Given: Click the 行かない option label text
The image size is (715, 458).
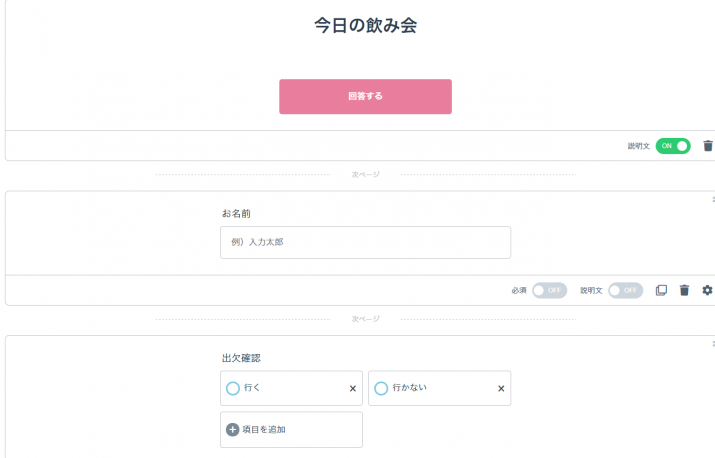Looking at the screenshot, I should 410,388.
